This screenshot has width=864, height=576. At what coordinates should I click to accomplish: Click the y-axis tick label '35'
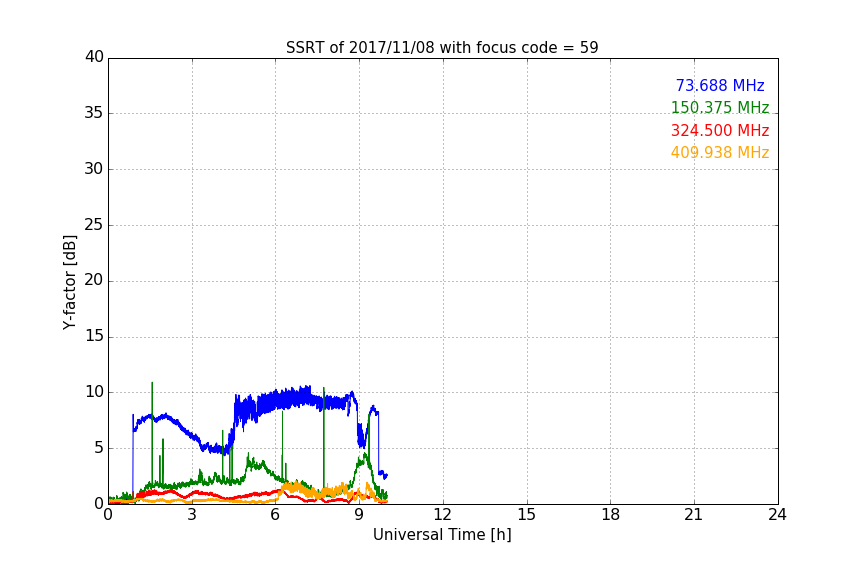tap(94, 113)
